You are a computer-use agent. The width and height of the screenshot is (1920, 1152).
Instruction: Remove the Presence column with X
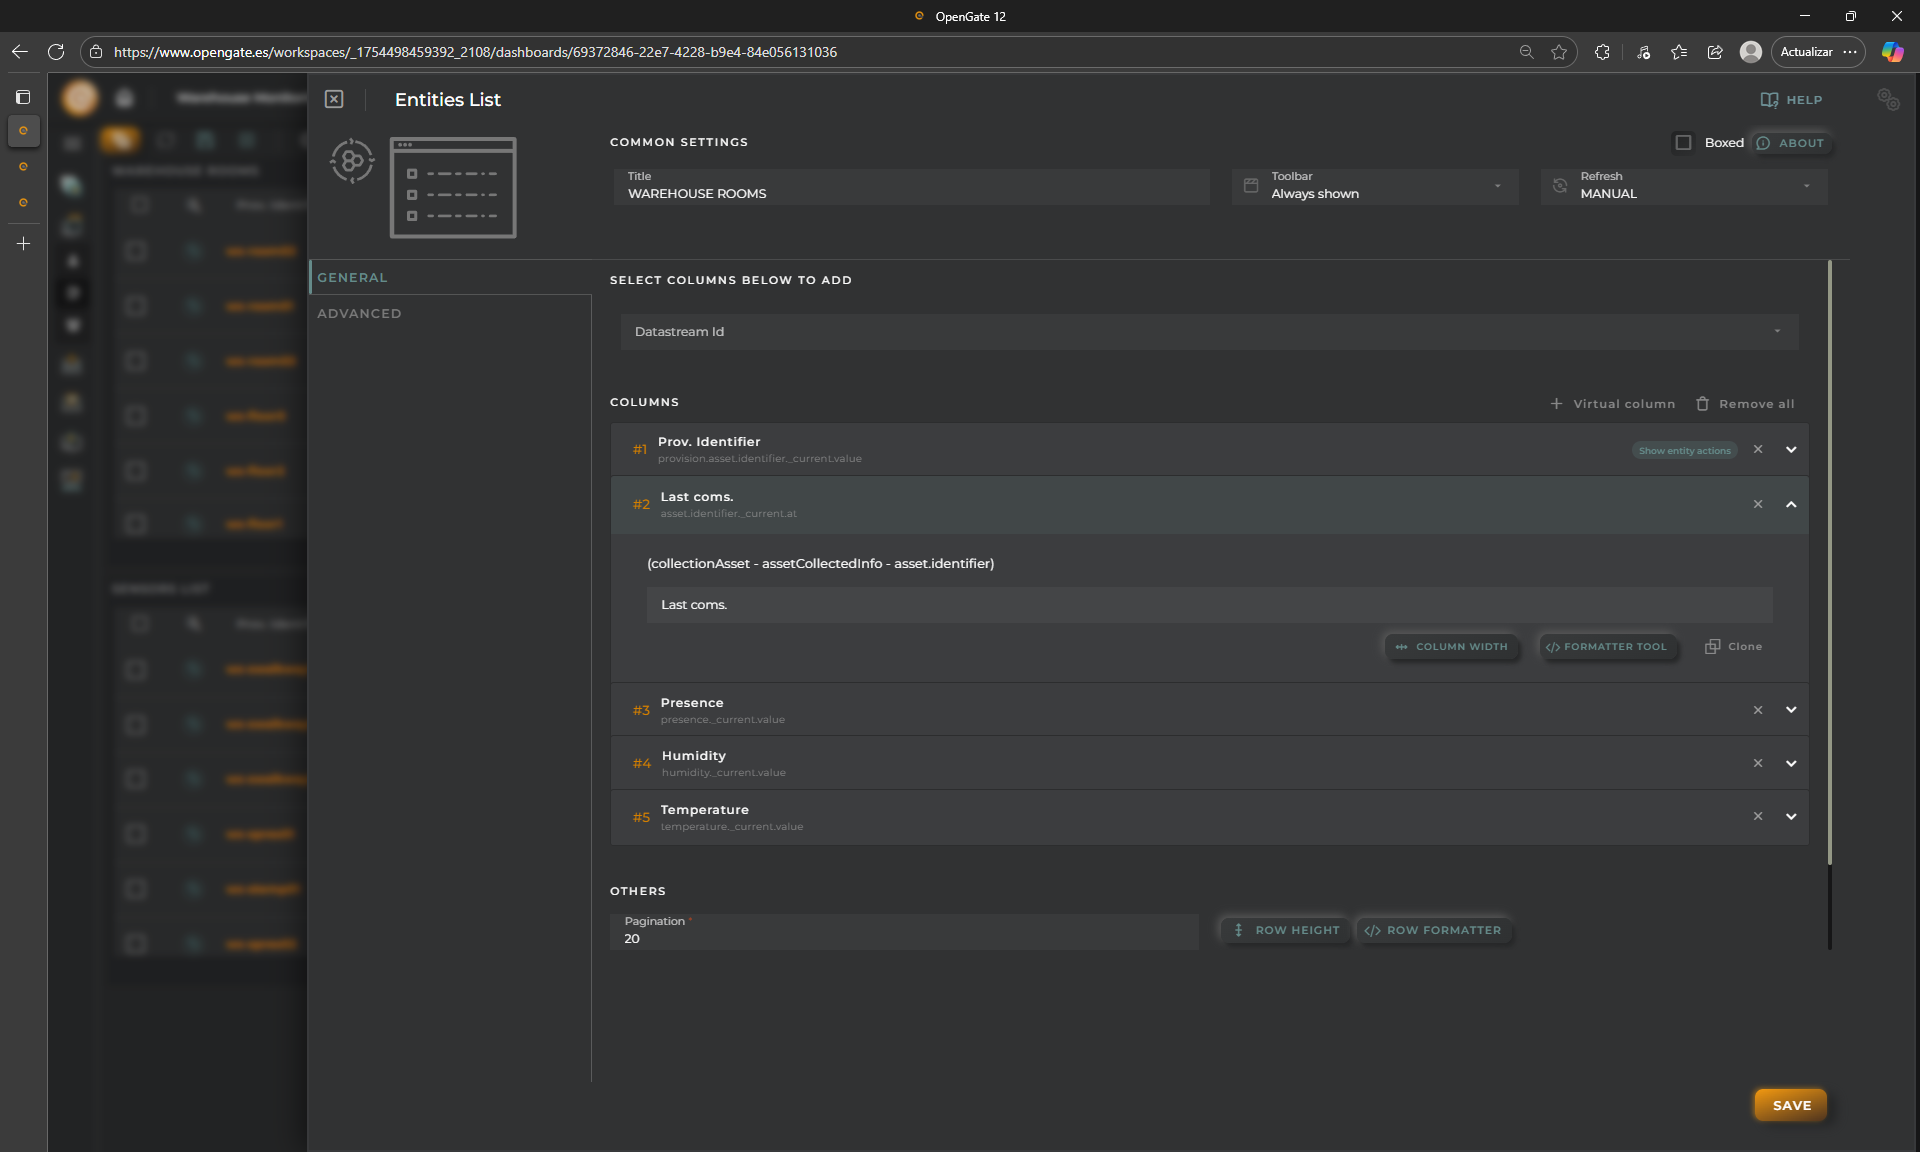point(1758,710)
